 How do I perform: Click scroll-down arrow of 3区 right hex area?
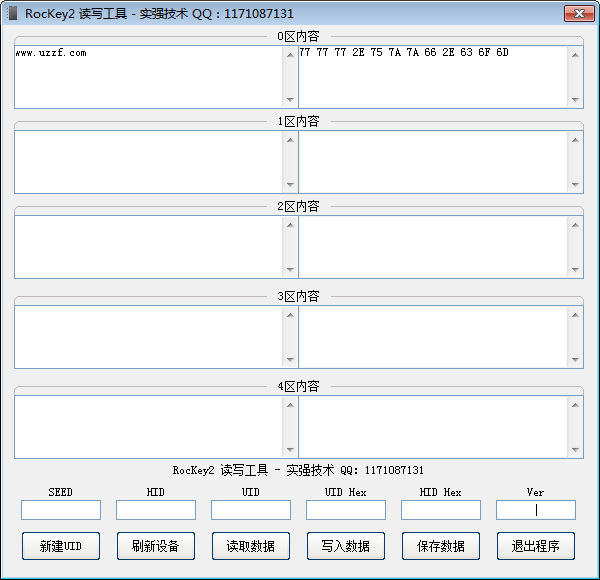point(575,359)
